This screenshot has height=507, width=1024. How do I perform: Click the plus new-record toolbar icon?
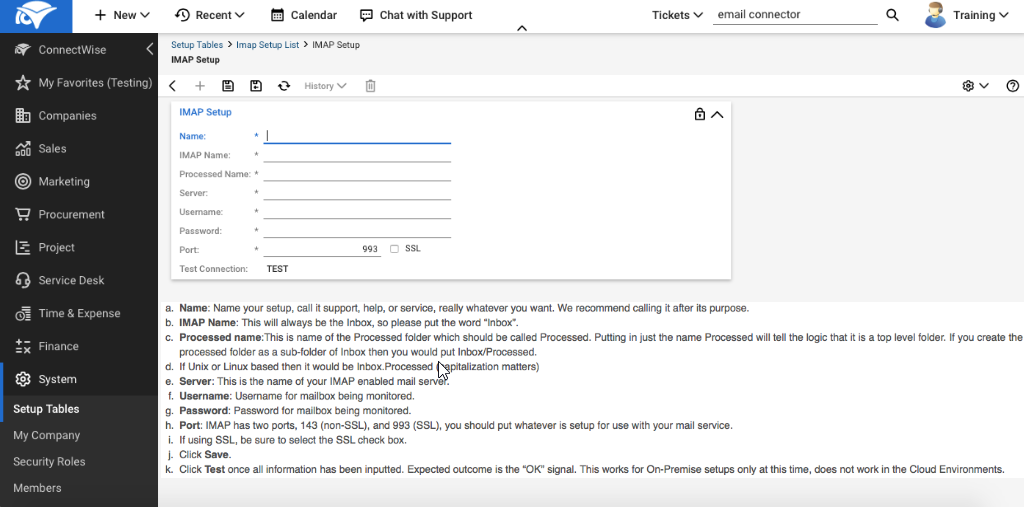click(200, 86)
